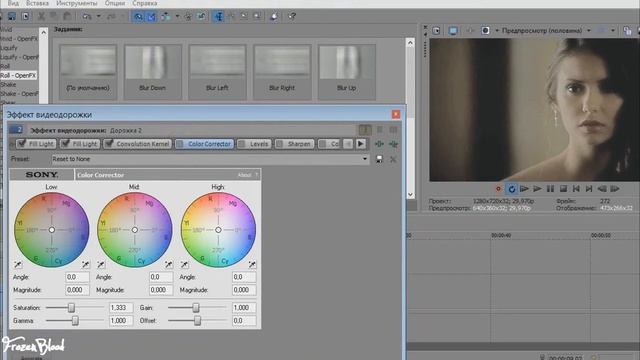Pick Mid complementary color eyedropper on left
The width and height of the screenshot is (640, 360).
pyautogui.click(x=101, y=264)
